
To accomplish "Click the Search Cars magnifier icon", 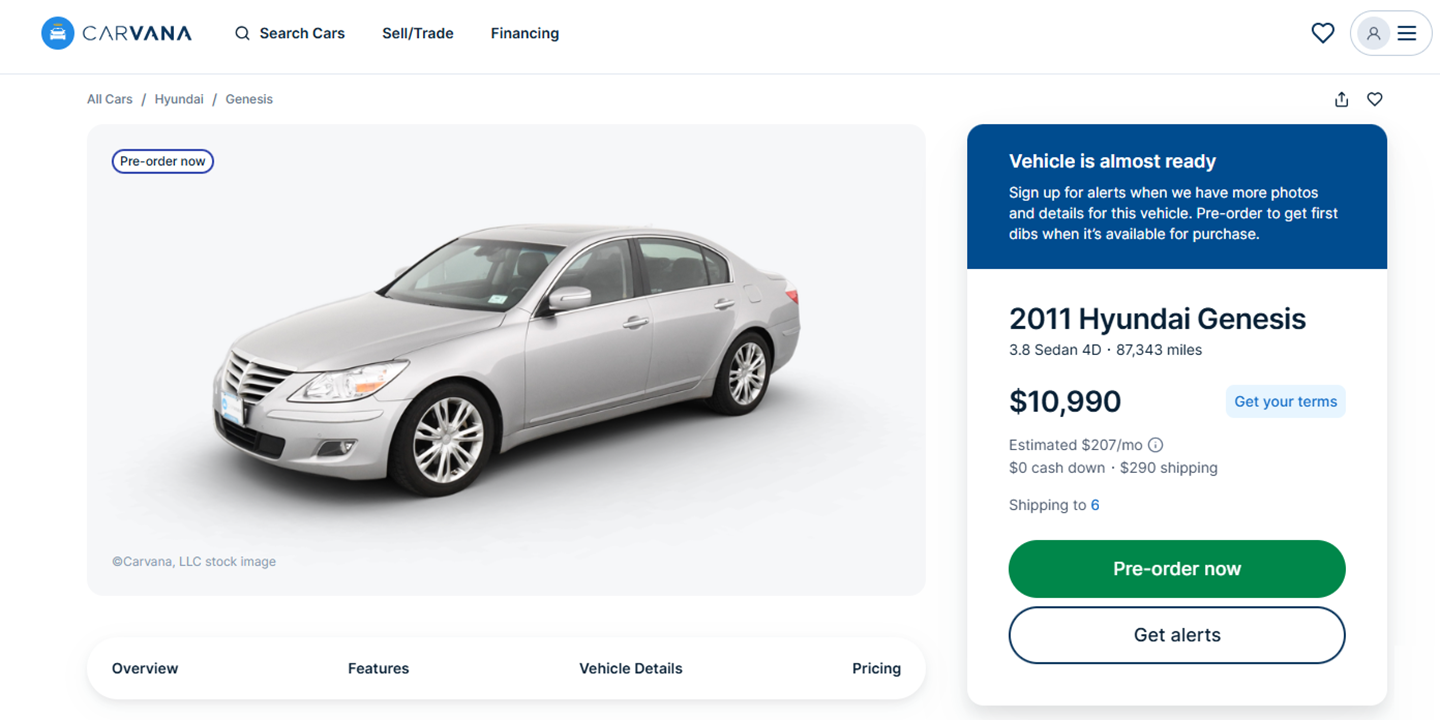I will tap(242, 34).
